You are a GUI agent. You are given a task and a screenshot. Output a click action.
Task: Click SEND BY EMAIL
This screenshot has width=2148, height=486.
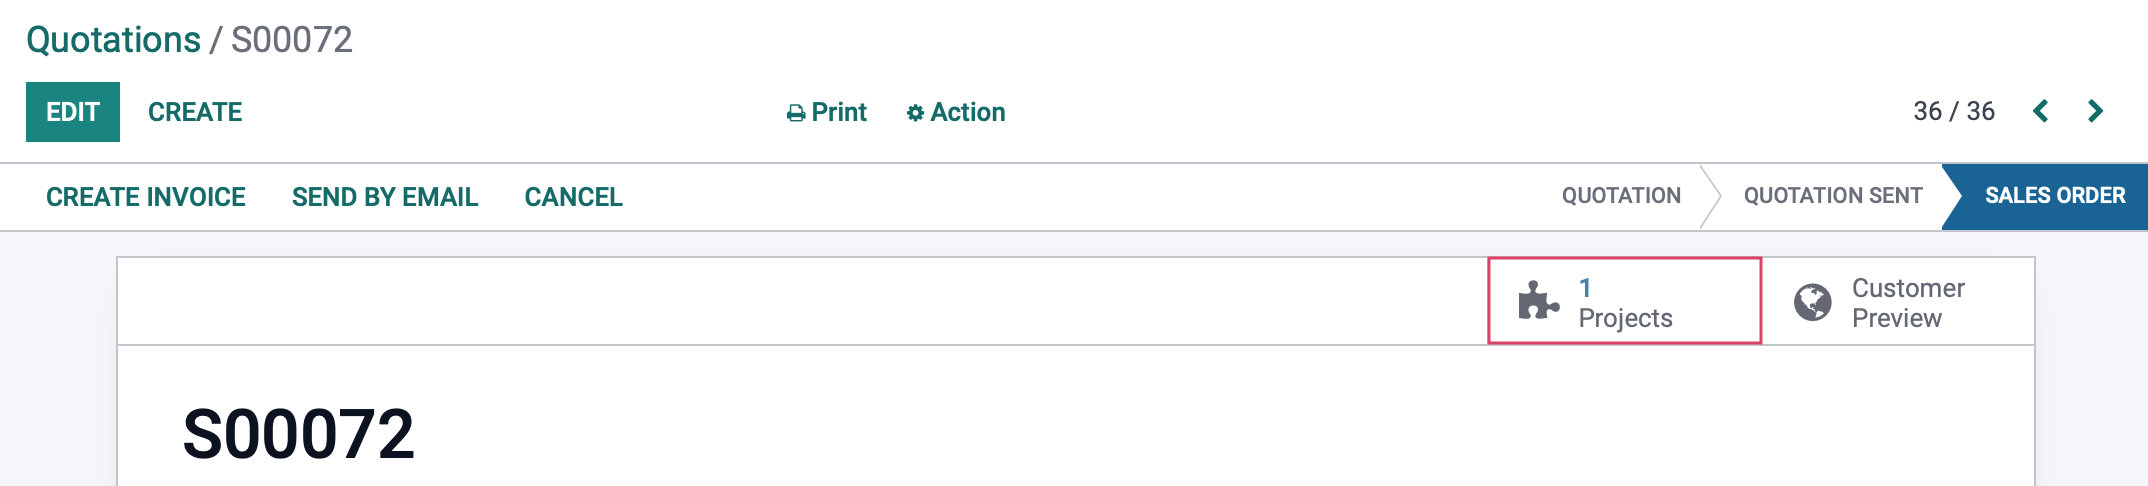click(385, 197)
